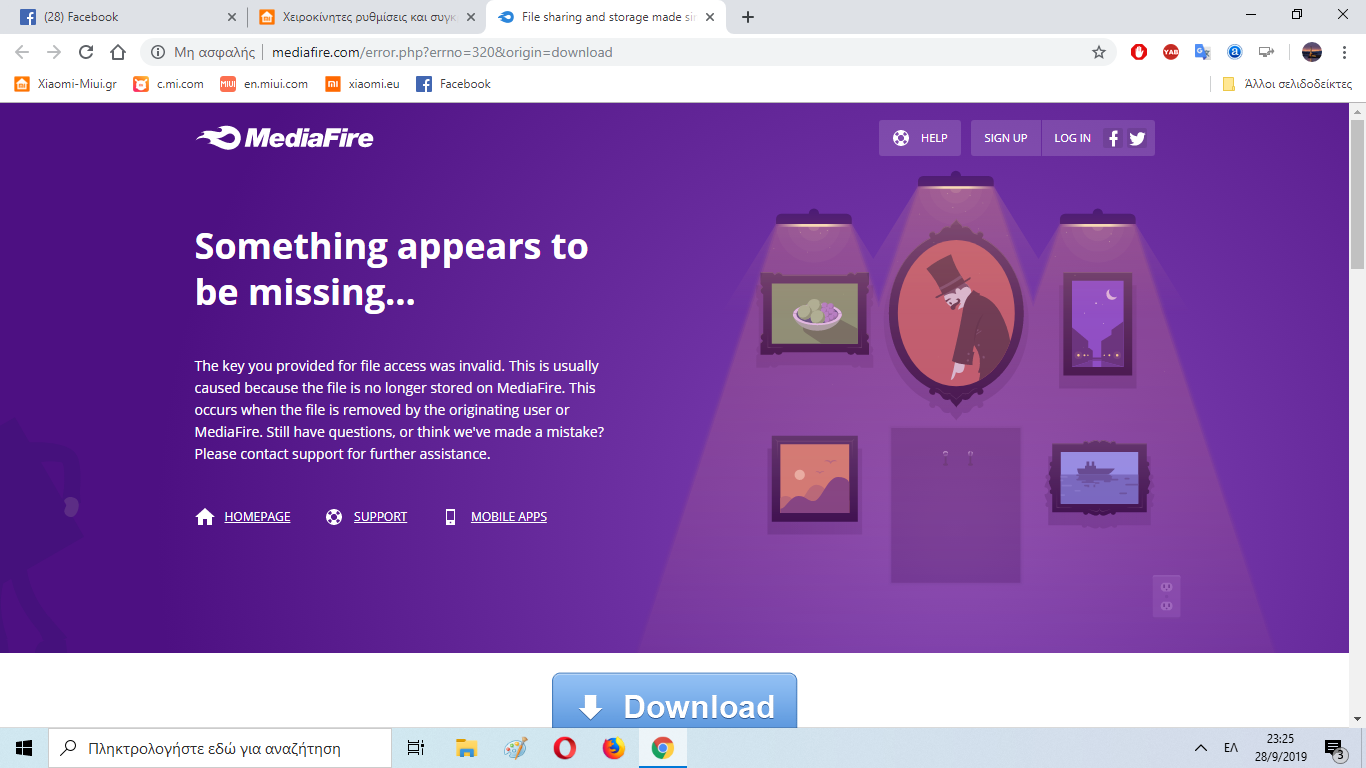Viewport: 1366px width, 768px height.
Task: Close the Facebook tab
Action: [x=232, y=17]
